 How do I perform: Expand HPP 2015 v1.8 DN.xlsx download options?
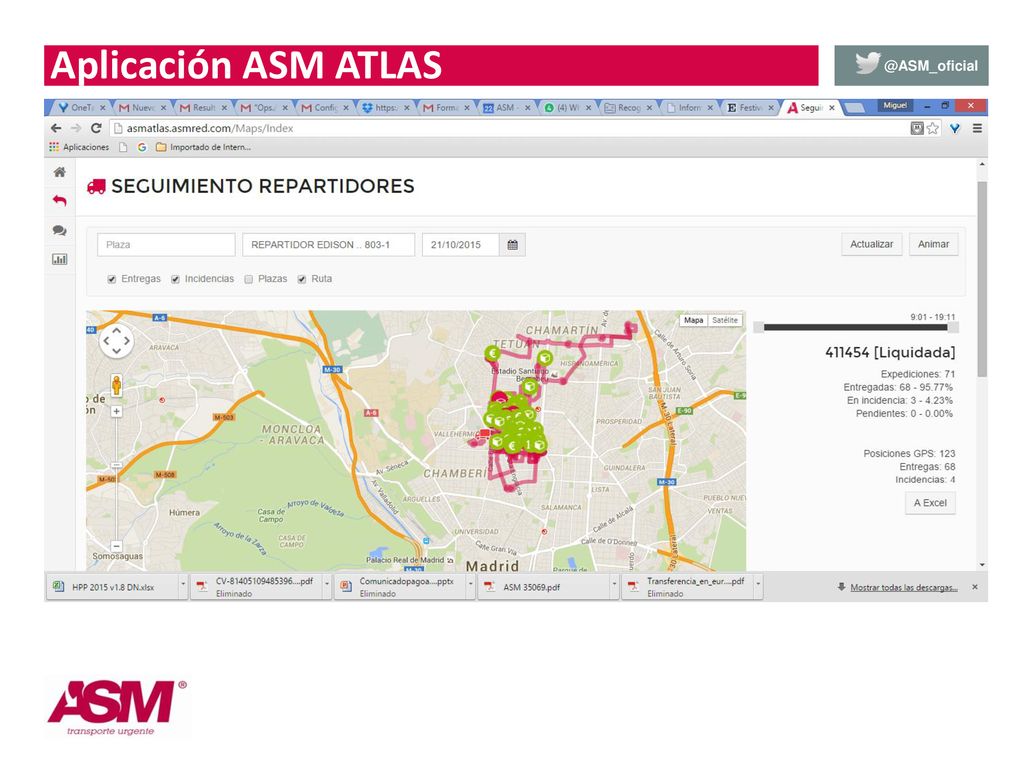(183, 586)
